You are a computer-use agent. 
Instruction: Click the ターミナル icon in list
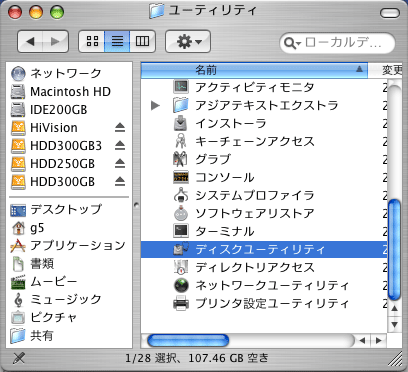[181, 231]
